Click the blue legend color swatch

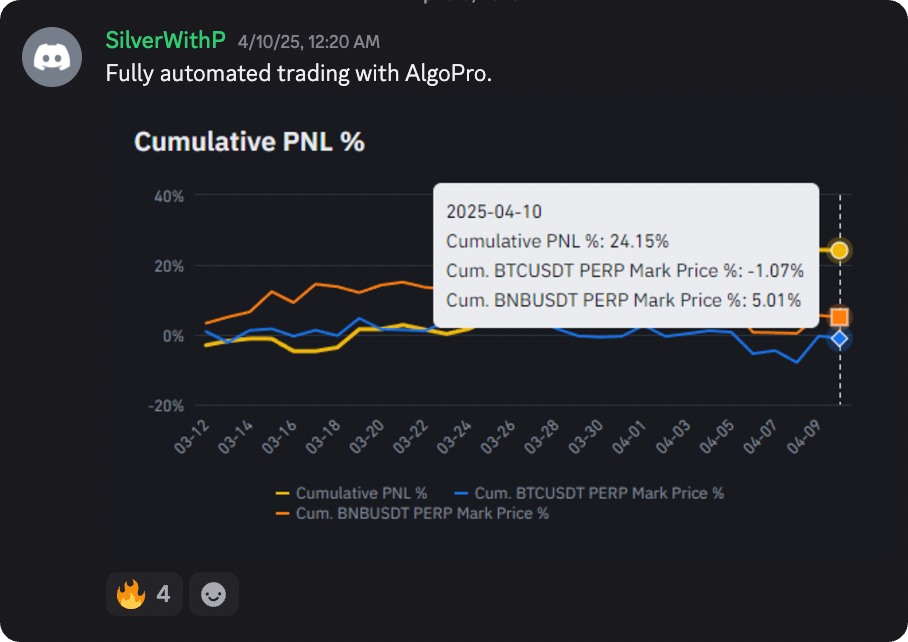[461, 493]
